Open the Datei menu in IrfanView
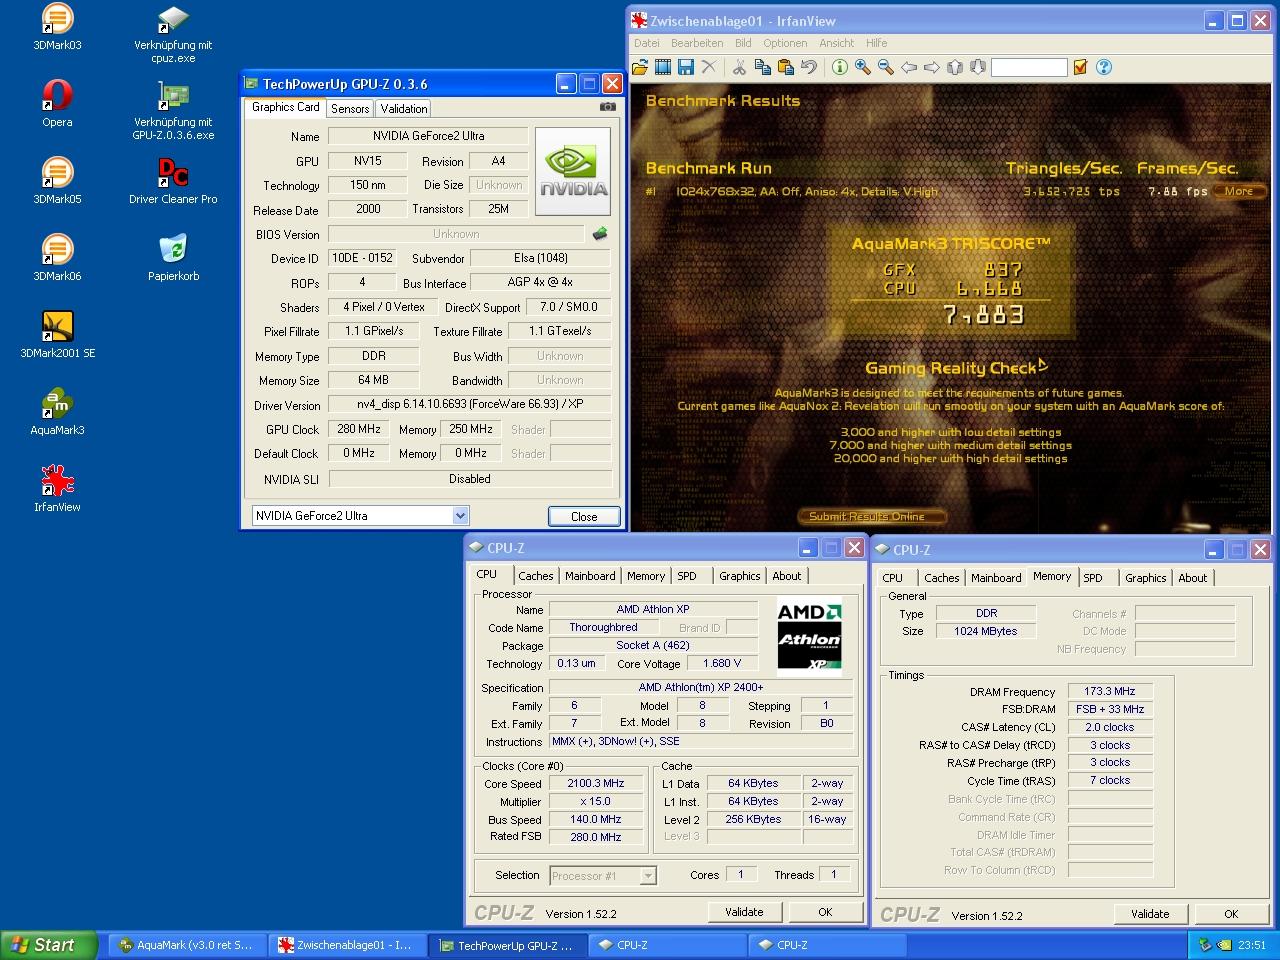The width and height of the screenshot is (1280, 960). point(647,43)
